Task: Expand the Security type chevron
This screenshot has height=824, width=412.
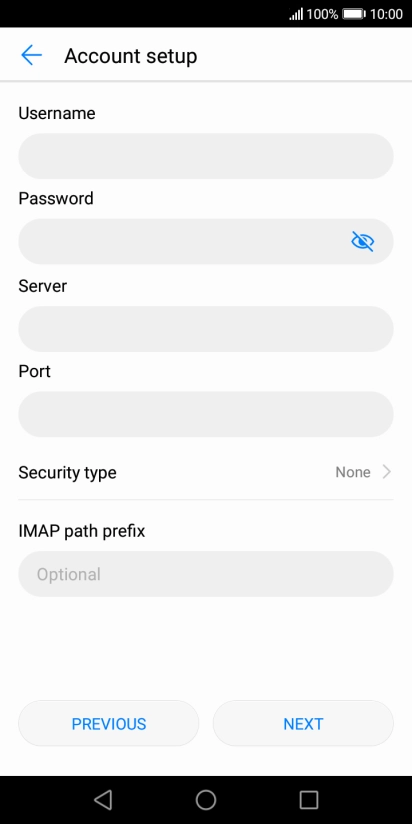Action: [387, 472]
